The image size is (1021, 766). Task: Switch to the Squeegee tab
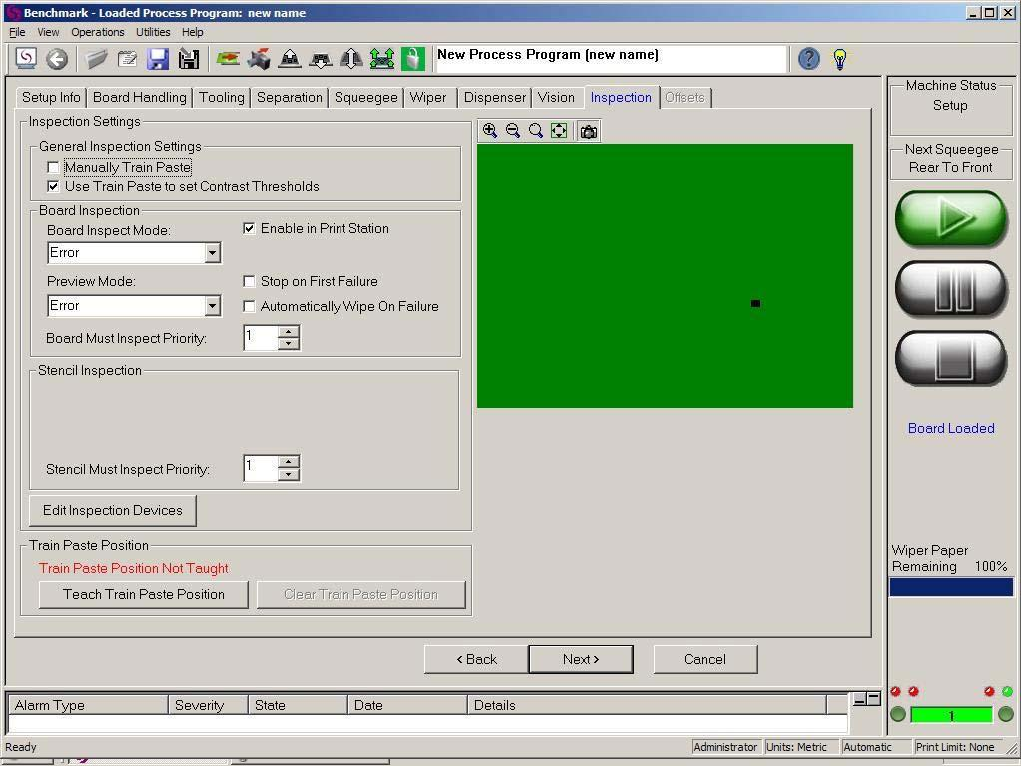366,97
